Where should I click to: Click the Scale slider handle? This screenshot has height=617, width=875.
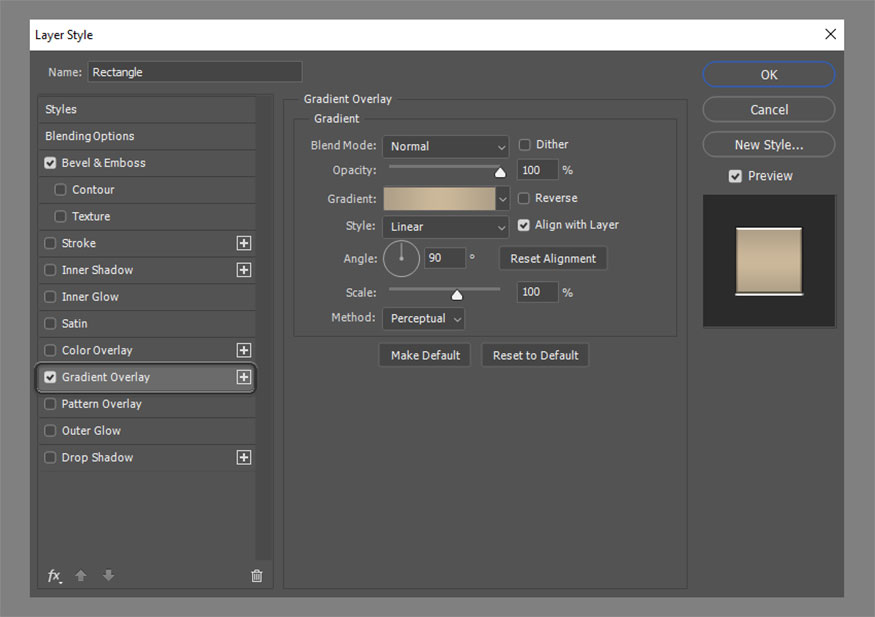pos(457,295)
